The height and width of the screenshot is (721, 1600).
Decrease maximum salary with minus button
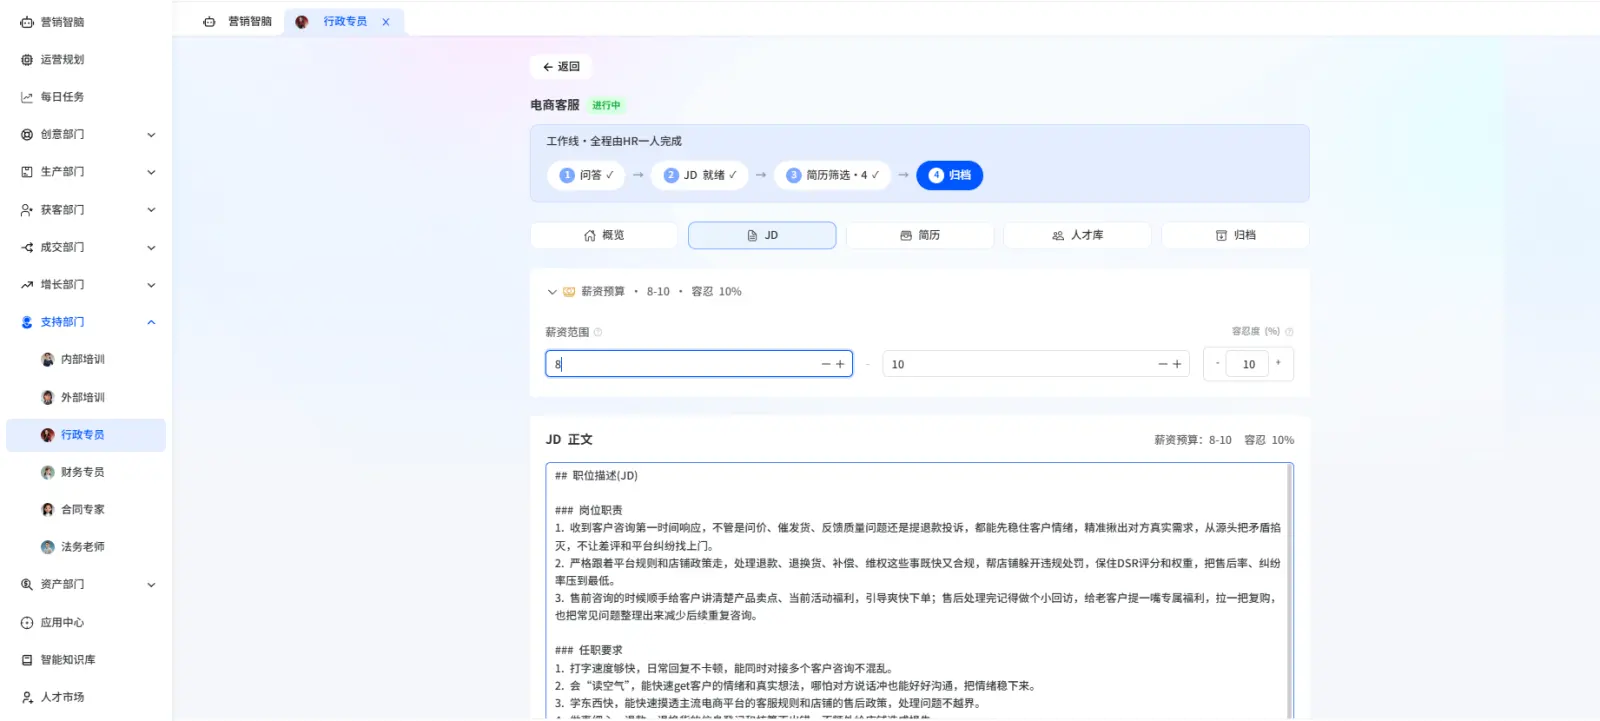coord(1163,364)
